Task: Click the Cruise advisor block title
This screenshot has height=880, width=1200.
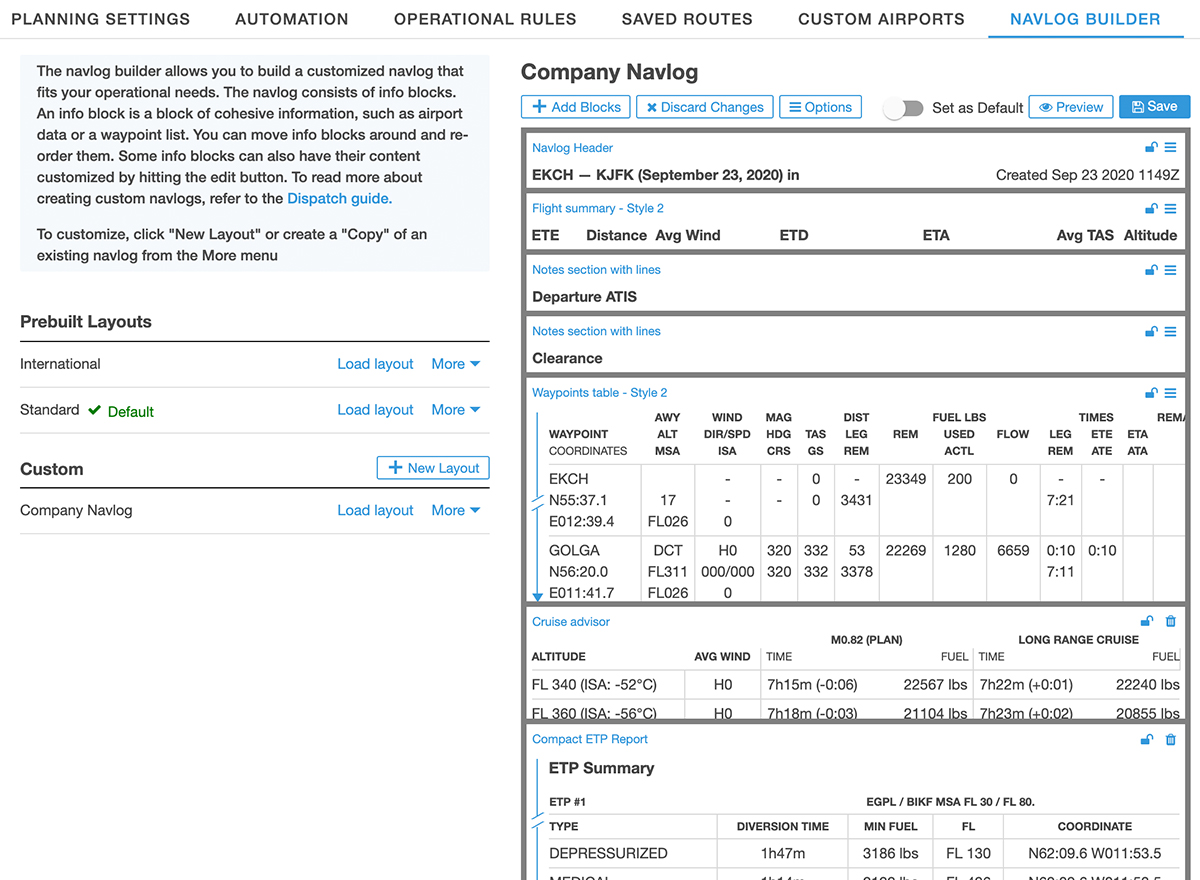Action: (571, 622)
